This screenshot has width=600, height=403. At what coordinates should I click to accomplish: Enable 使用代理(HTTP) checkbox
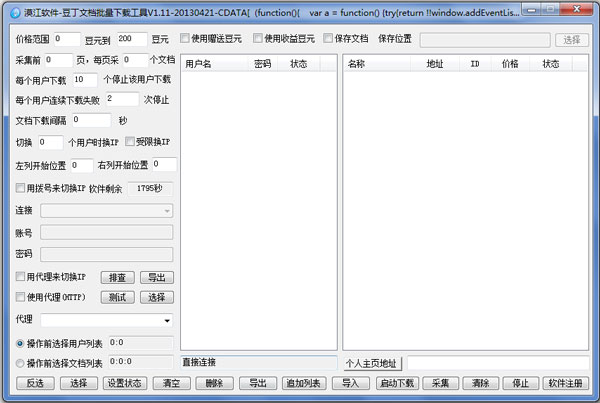[20, 297]
